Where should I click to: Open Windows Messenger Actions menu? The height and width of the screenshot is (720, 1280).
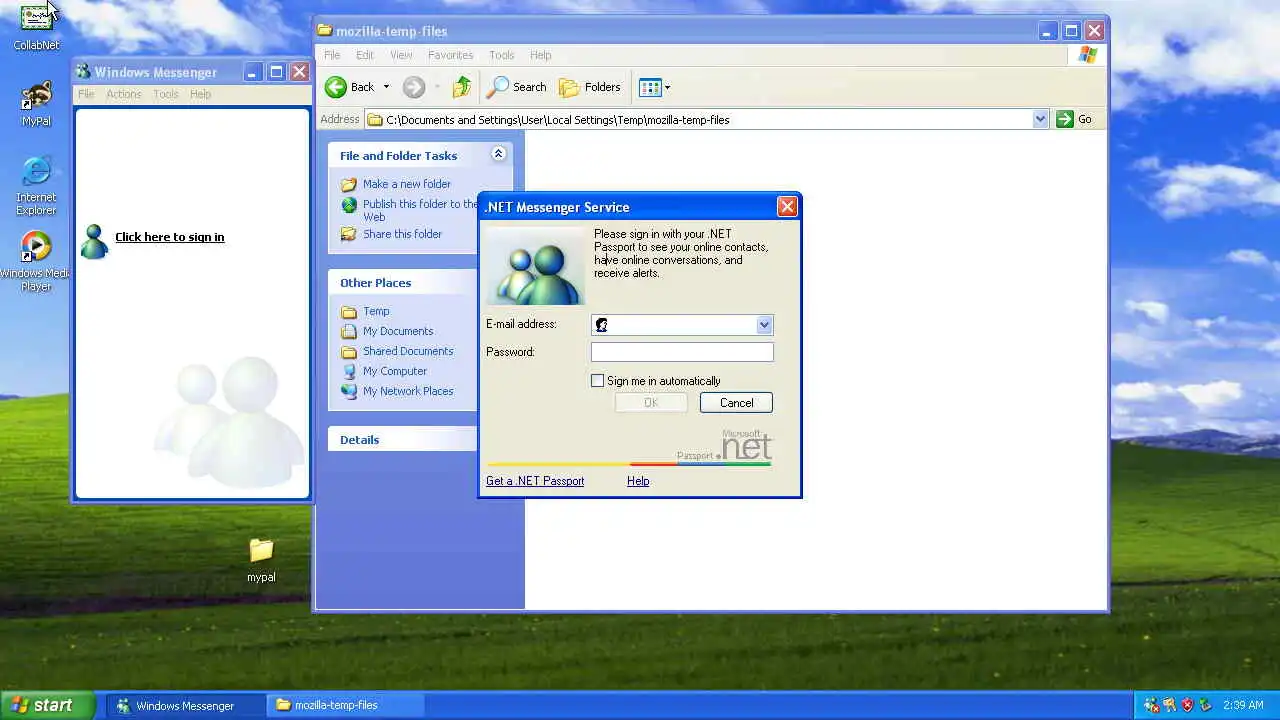pyautogui.click(x=124, y=94)
